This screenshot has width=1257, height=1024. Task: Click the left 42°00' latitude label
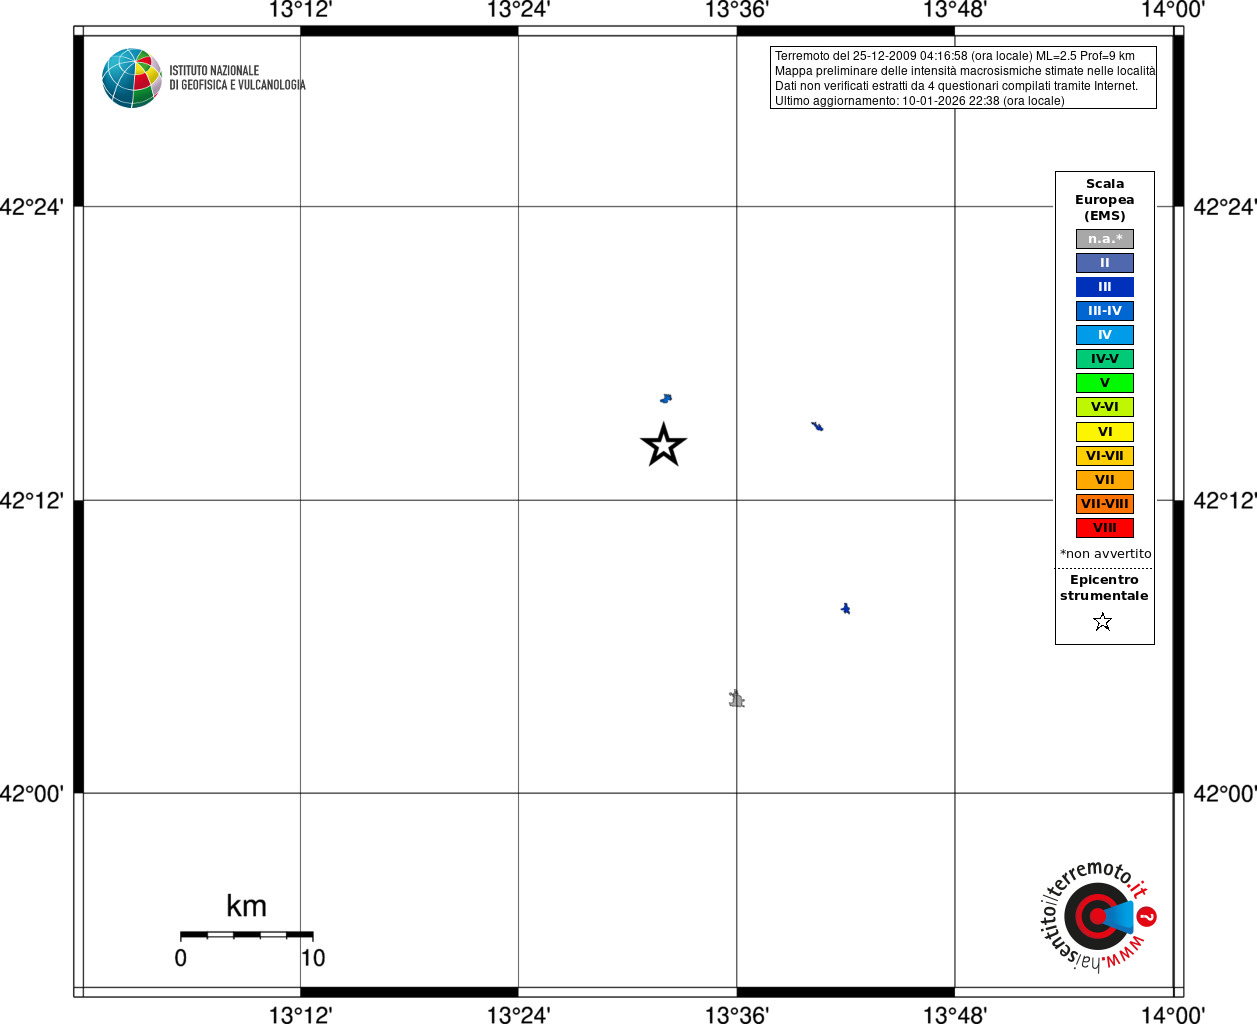coord(32,794)
